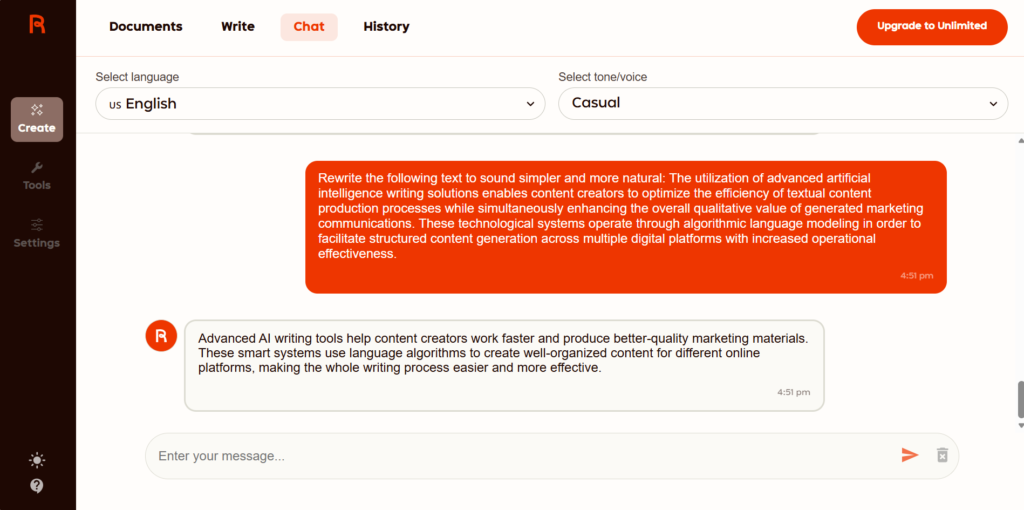
Task: Click the bot avatar beside the reply
Action: [x=161, y=336]
